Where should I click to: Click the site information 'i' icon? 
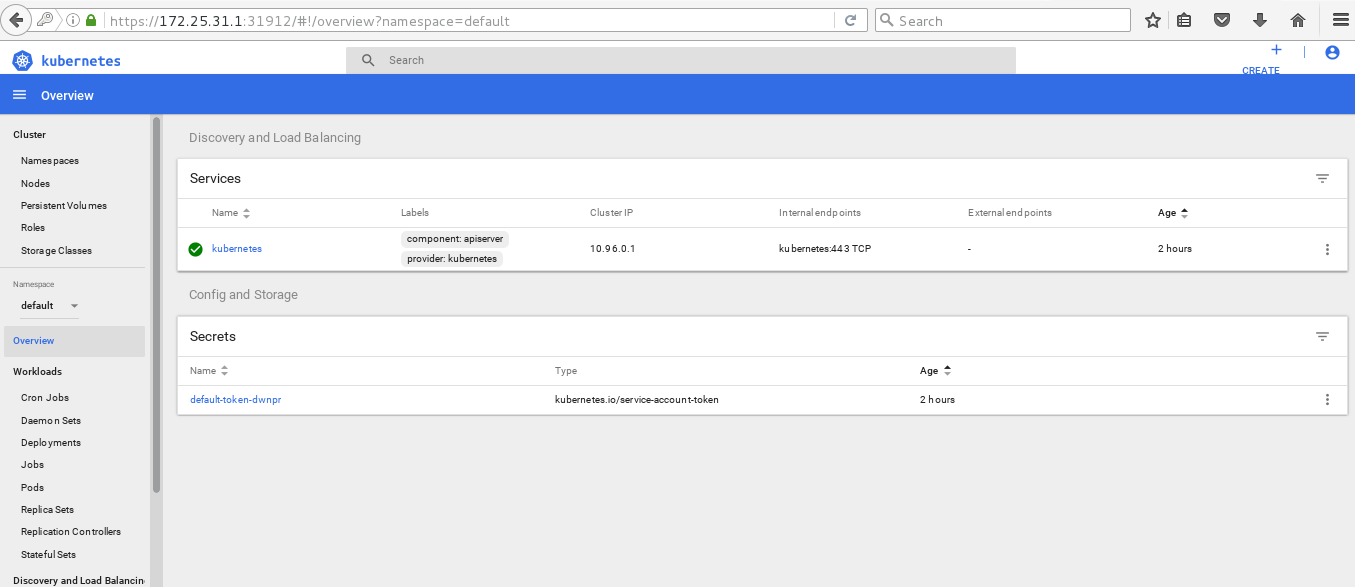(x=74, y=20)
